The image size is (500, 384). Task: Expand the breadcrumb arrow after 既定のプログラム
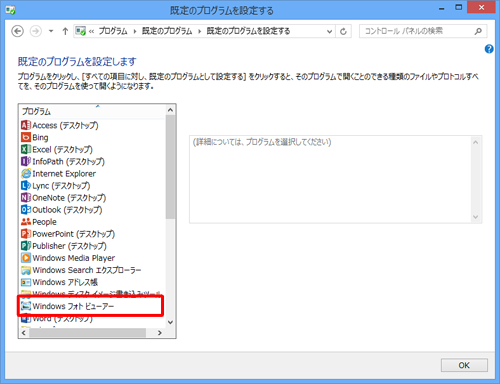coord(199,31)
